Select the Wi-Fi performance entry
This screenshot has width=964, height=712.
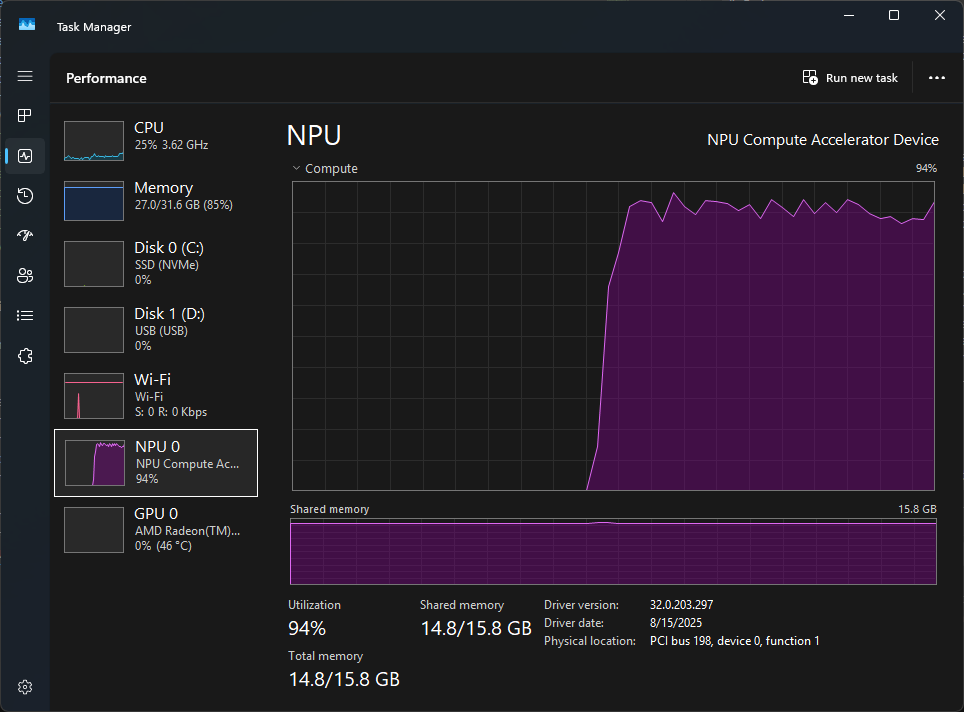155,395
